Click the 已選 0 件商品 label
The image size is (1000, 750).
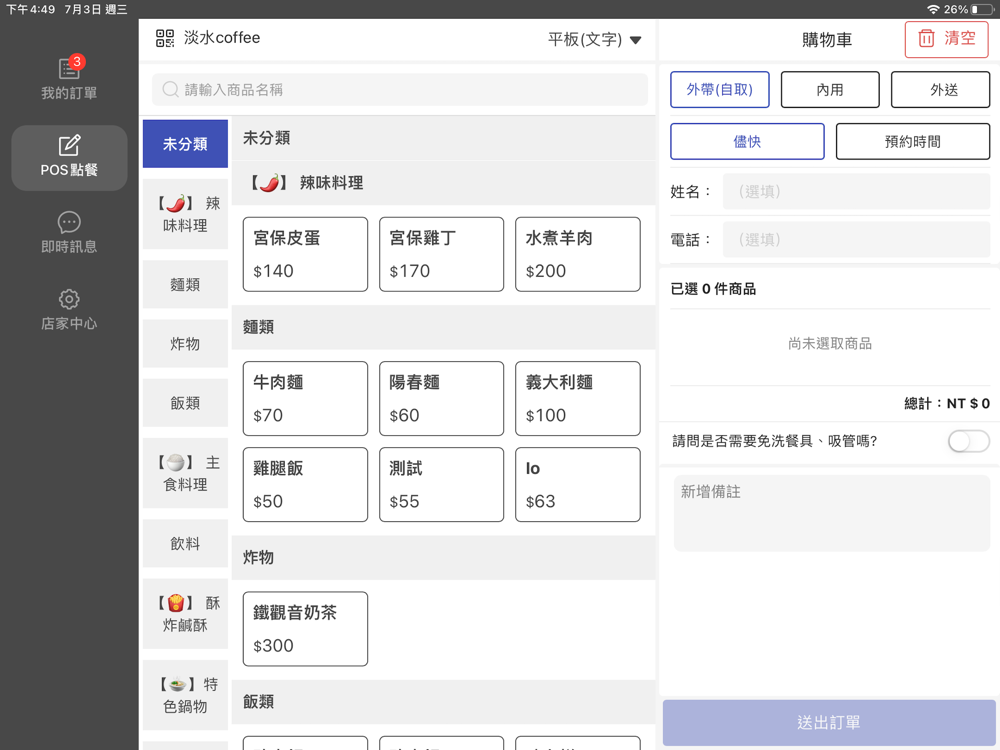(713, 289)
